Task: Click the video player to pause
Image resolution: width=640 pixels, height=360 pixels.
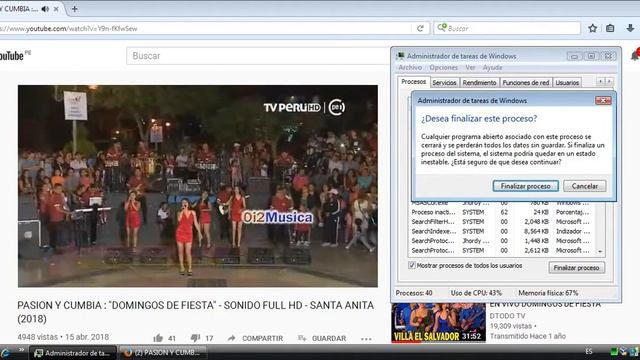Action: [x=198, y=186]
